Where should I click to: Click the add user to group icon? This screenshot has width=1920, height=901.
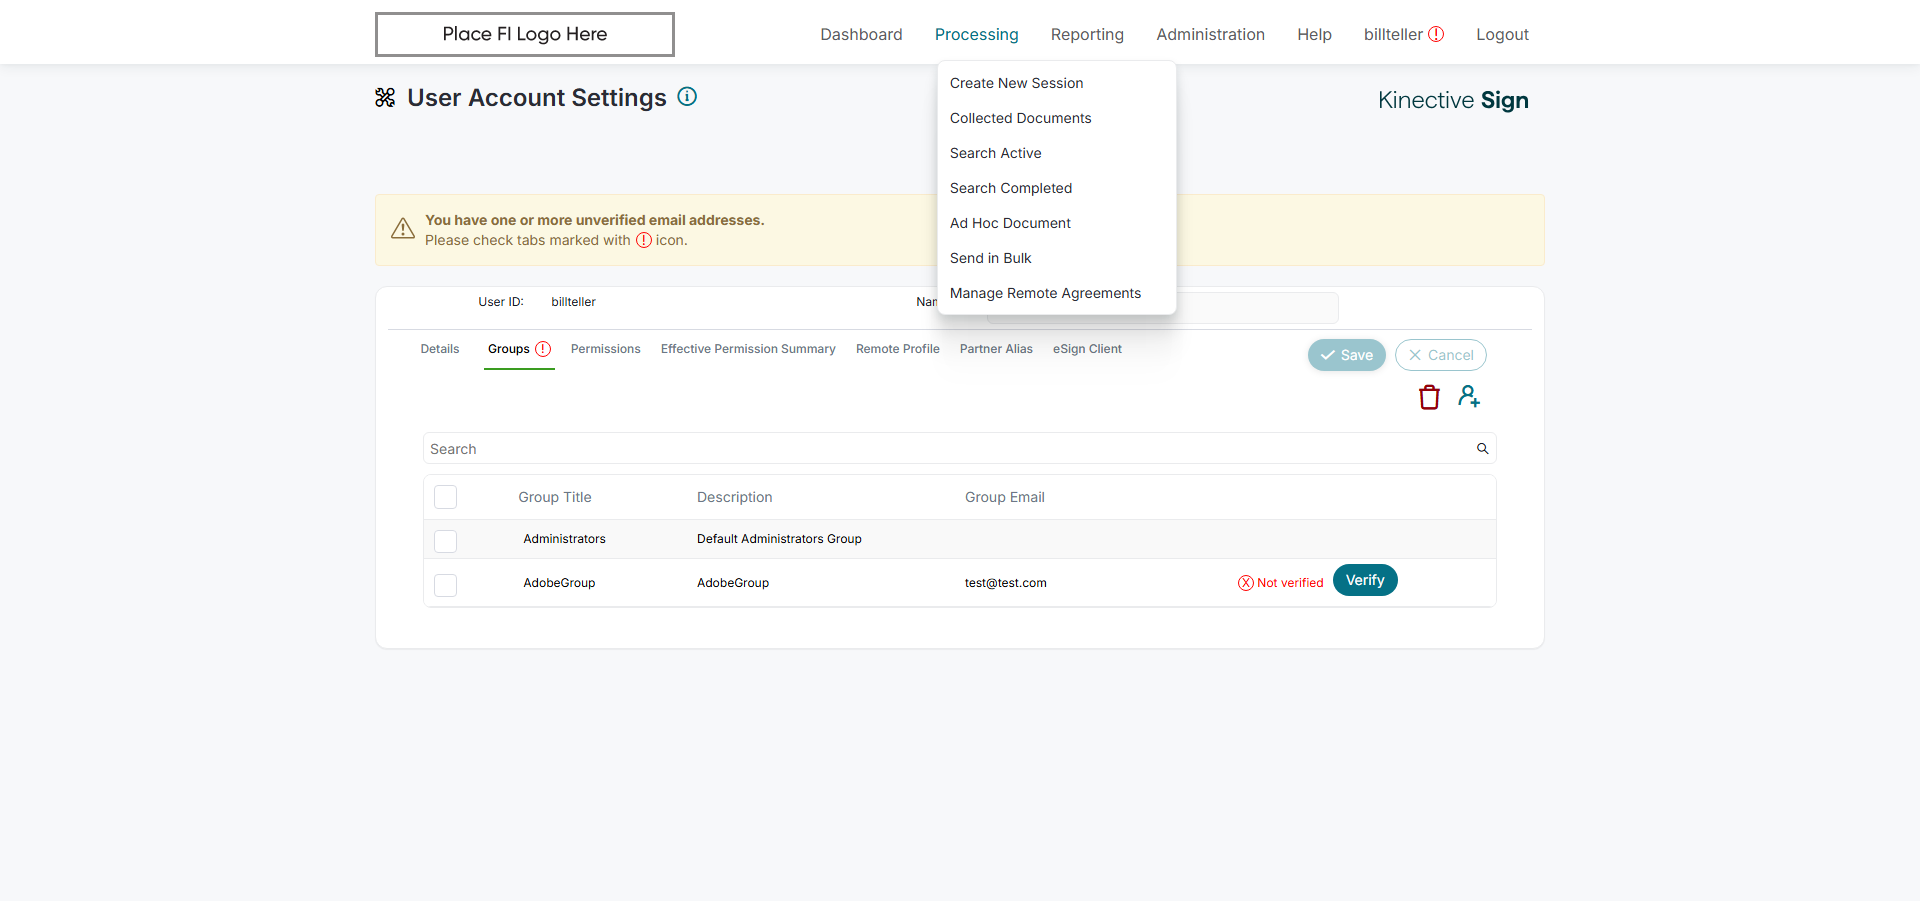tap(1468, 397)
